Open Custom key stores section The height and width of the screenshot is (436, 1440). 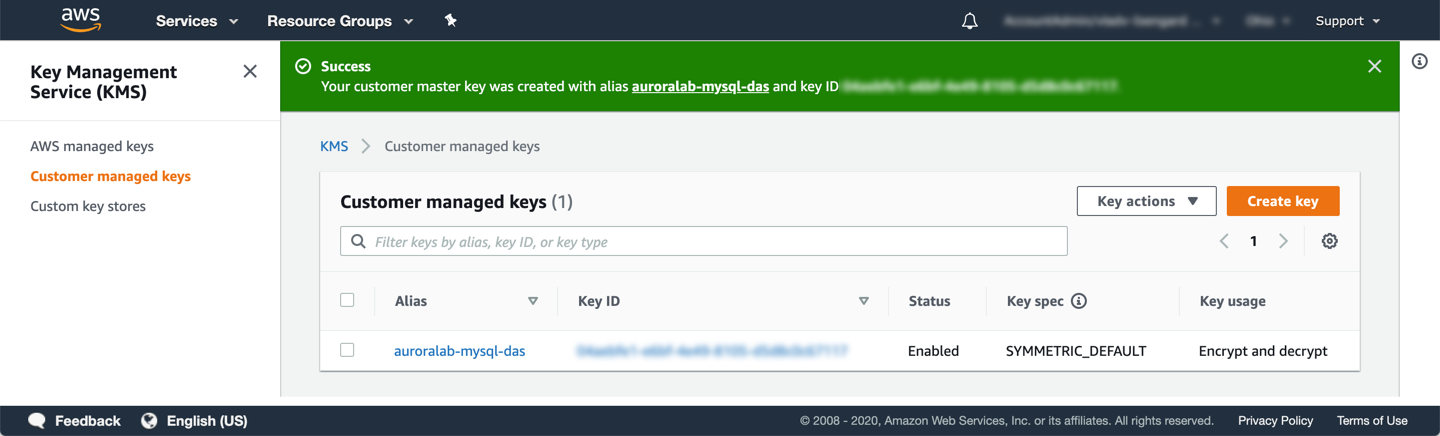click(88, 206)
